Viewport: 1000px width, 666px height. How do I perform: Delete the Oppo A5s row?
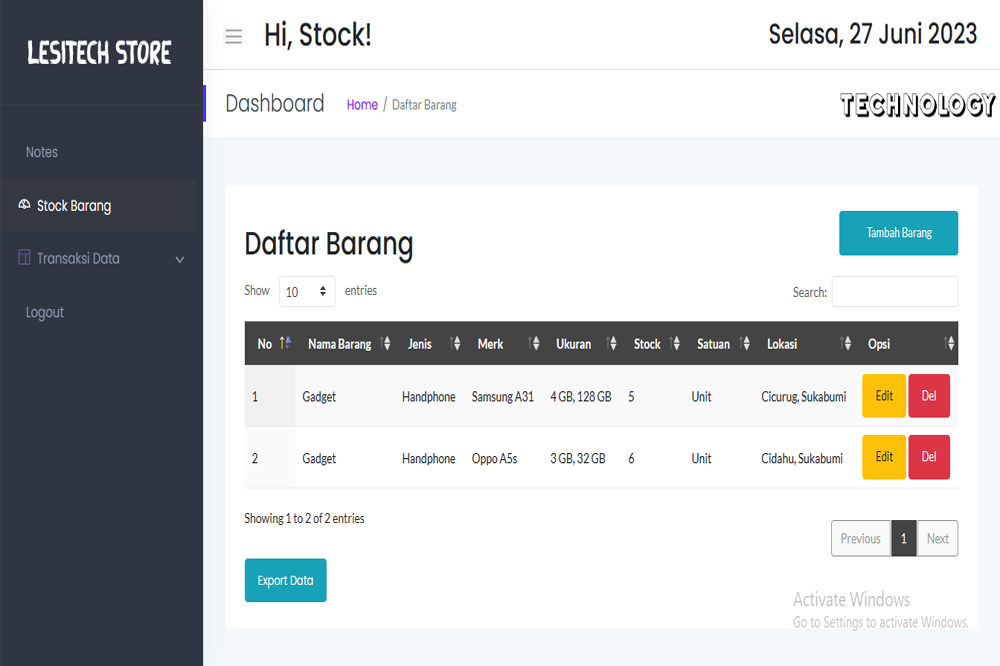point(929,457)
